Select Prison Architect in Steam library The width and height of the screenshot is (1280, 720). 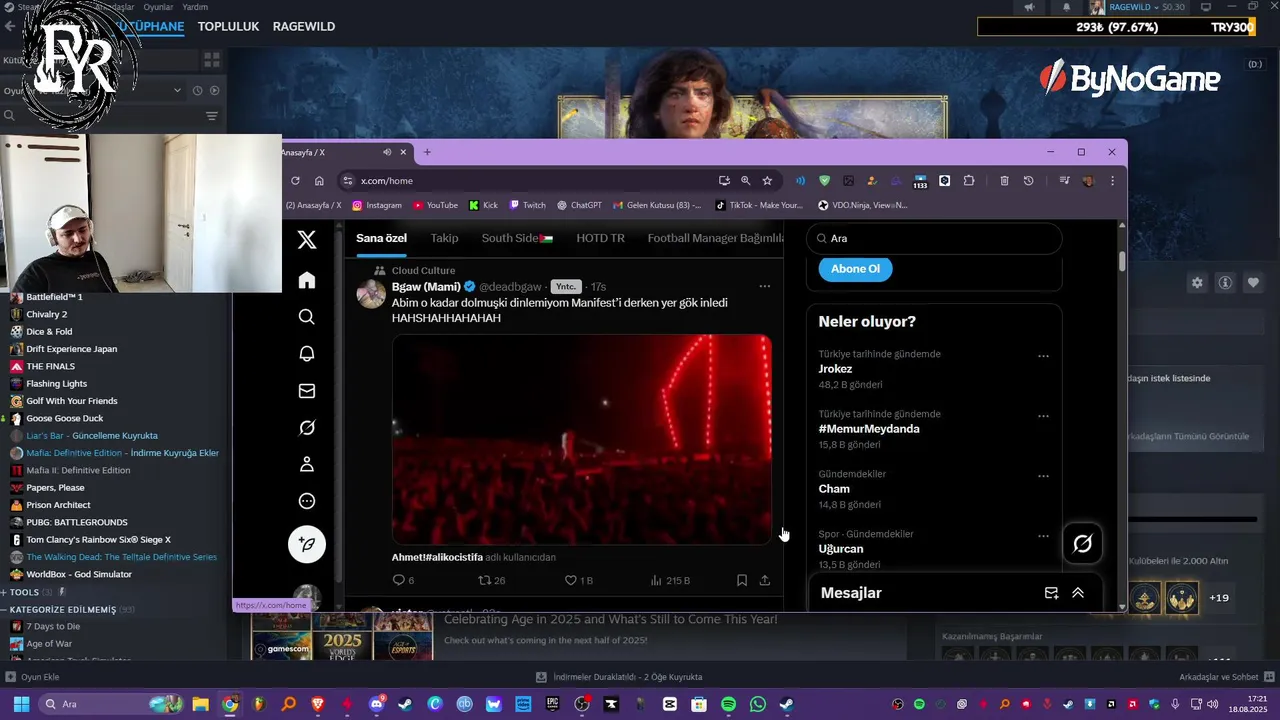pyautogui.click(x=58, y=505)
